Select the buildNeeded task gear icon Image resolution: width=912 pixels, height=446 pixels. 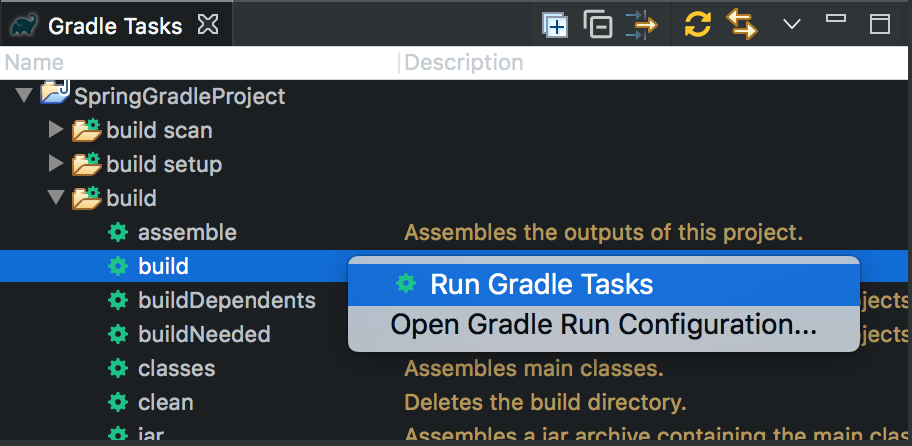coord(118,334)
